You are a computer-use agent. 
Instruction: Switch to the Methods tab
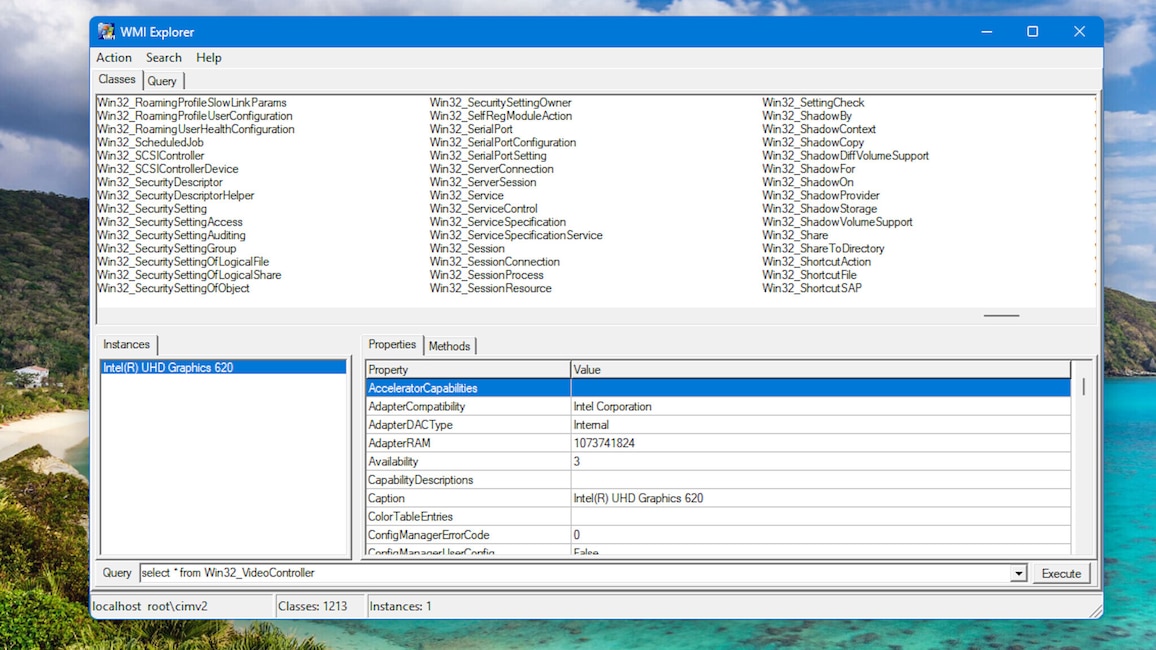(x=449, y=346)
